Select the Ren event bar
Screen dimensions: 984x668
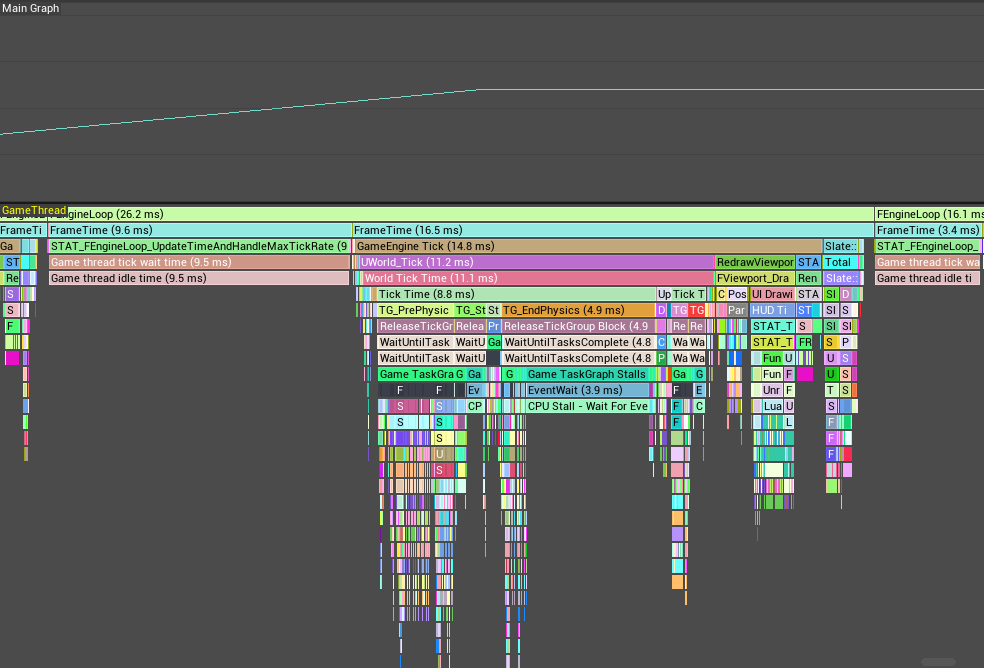(x=808, y=278)
